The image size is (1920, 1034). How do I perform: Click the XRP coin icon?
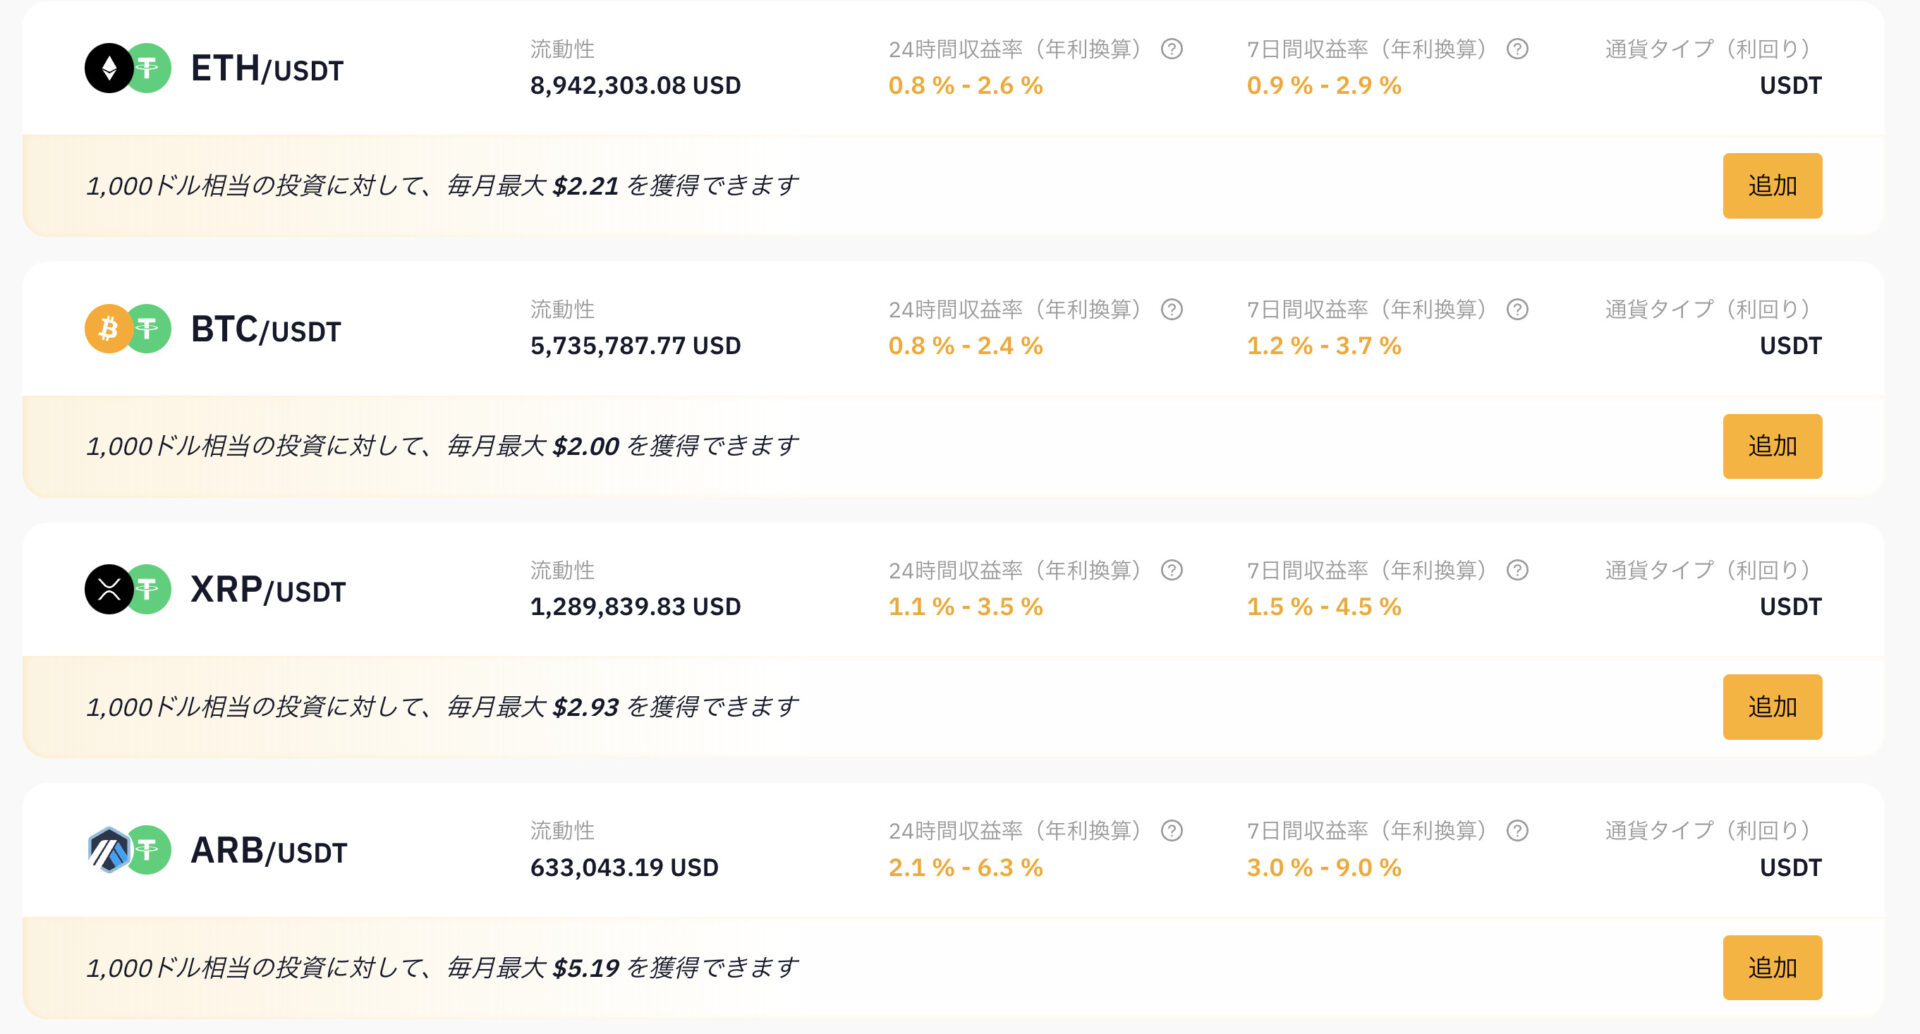(x=109, y=589)
